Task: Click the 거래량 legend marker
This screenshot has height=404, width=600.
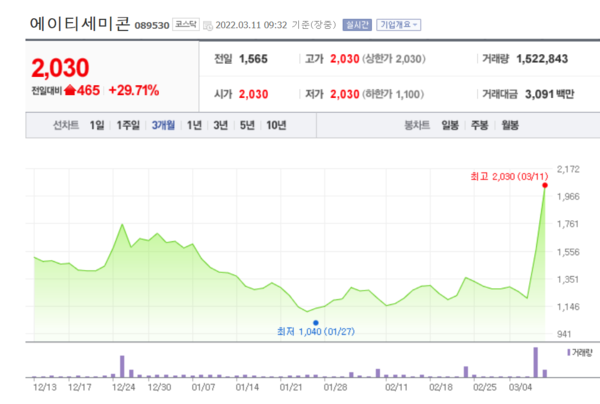Action: pos(569,352)
